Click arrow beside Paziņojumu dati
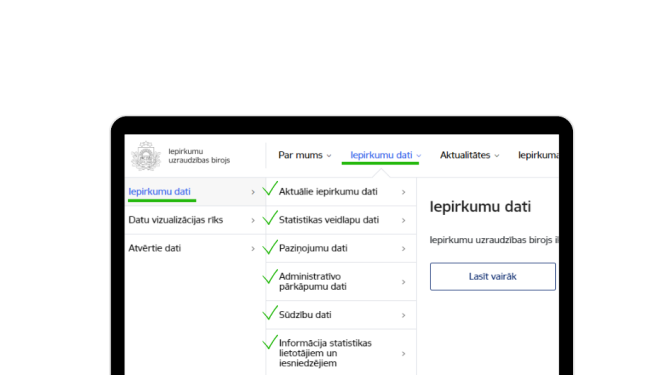 pos(403,249)
